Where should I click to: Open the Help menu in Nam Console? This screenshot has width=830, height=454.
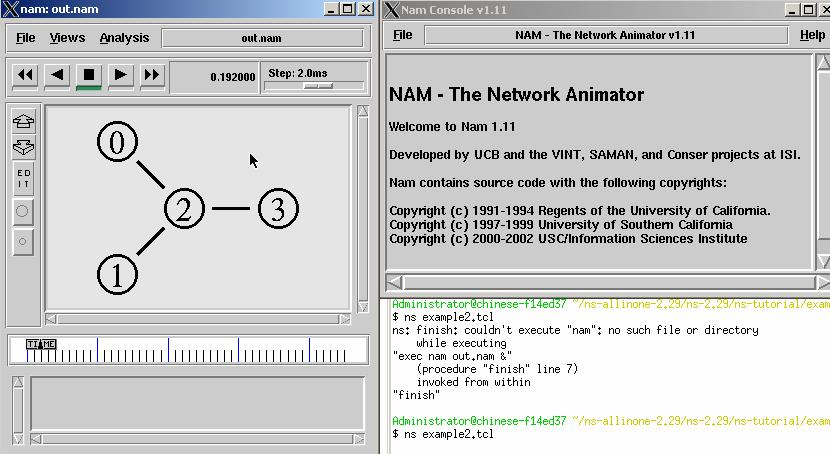(812, 35)
